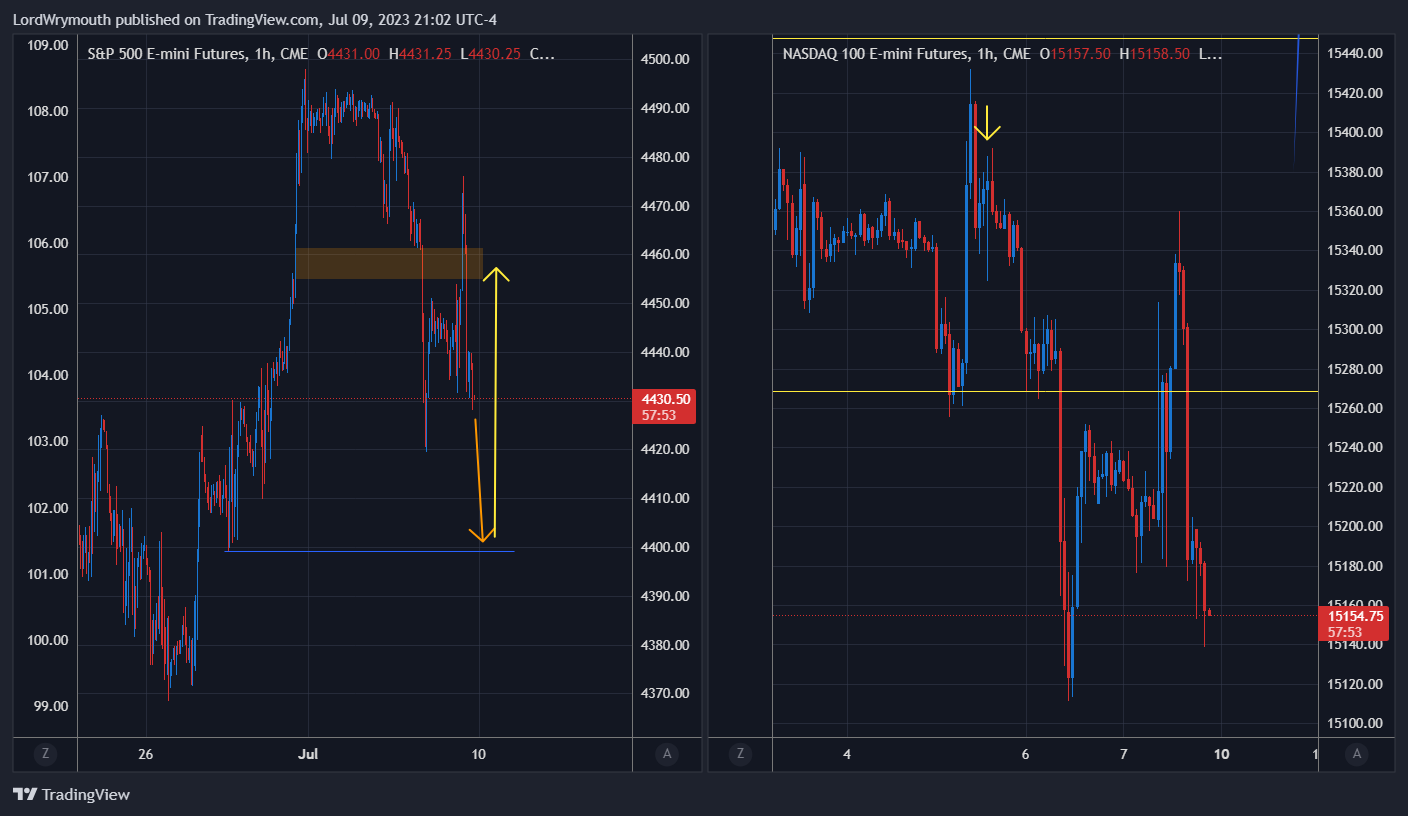The width and height of the screenshot is (1408, 816).
Task: Click the 100.00 label on the left axis
Action: (48, 640)
